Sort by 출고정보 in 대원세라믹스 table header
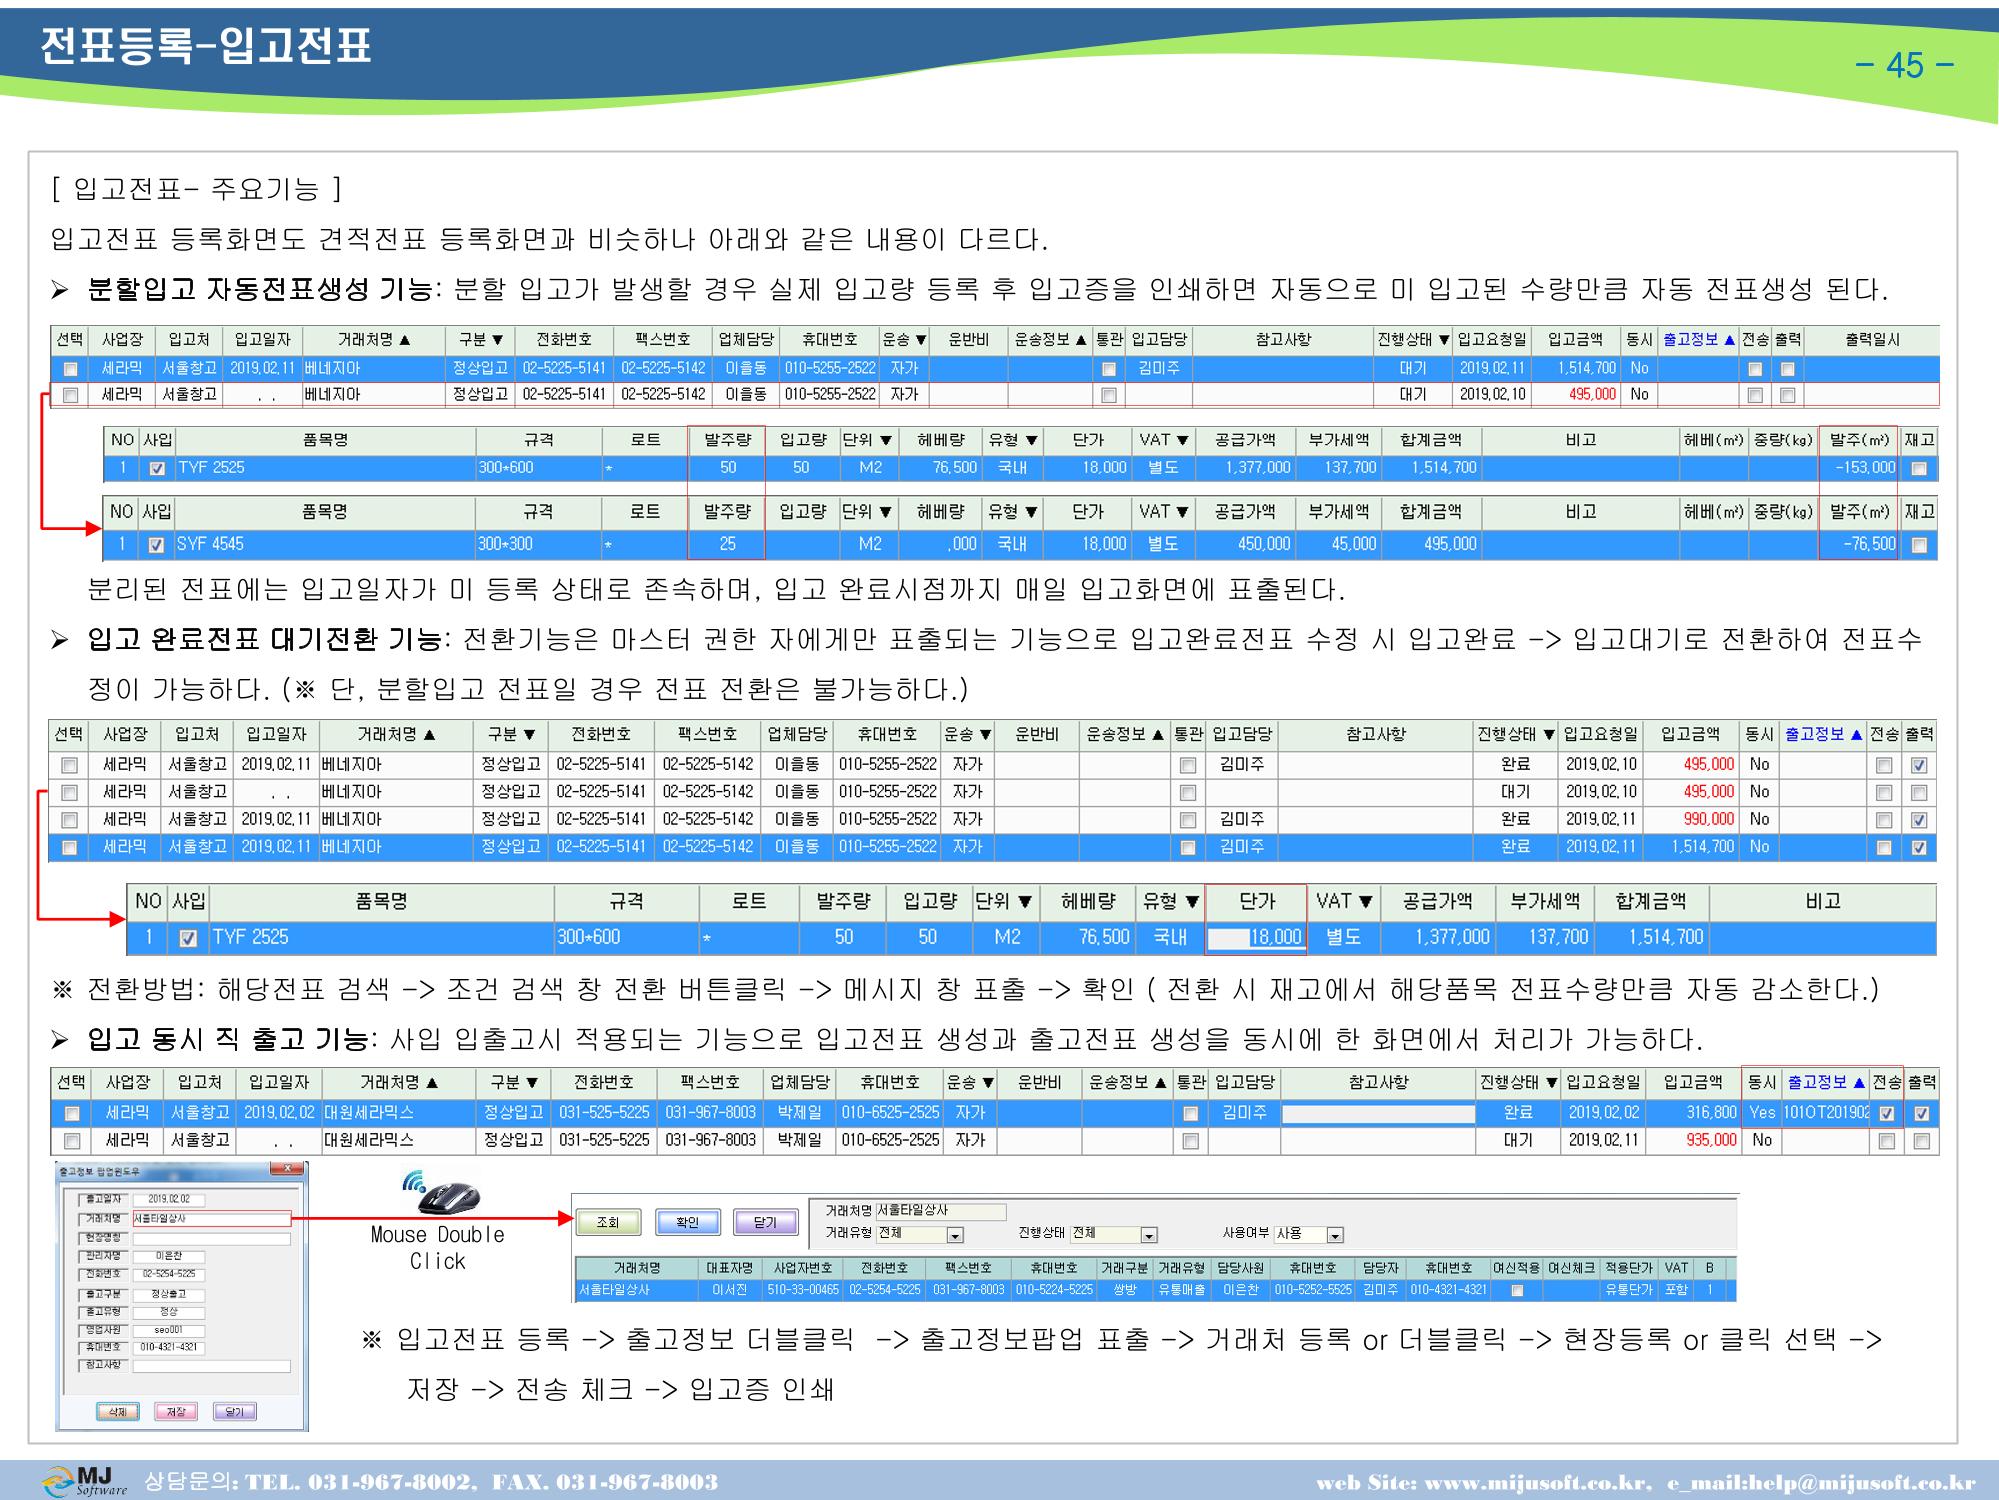Screen dimensions: 1999x1500 coord(1826,1082)
